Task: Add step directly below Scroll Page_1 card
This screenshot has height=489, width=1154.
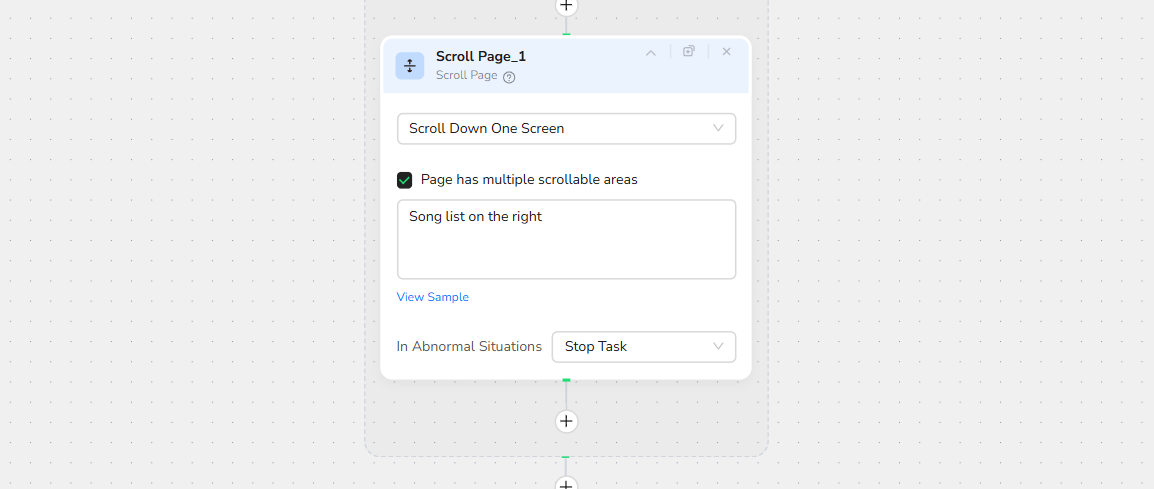Action: coord(566,421)
